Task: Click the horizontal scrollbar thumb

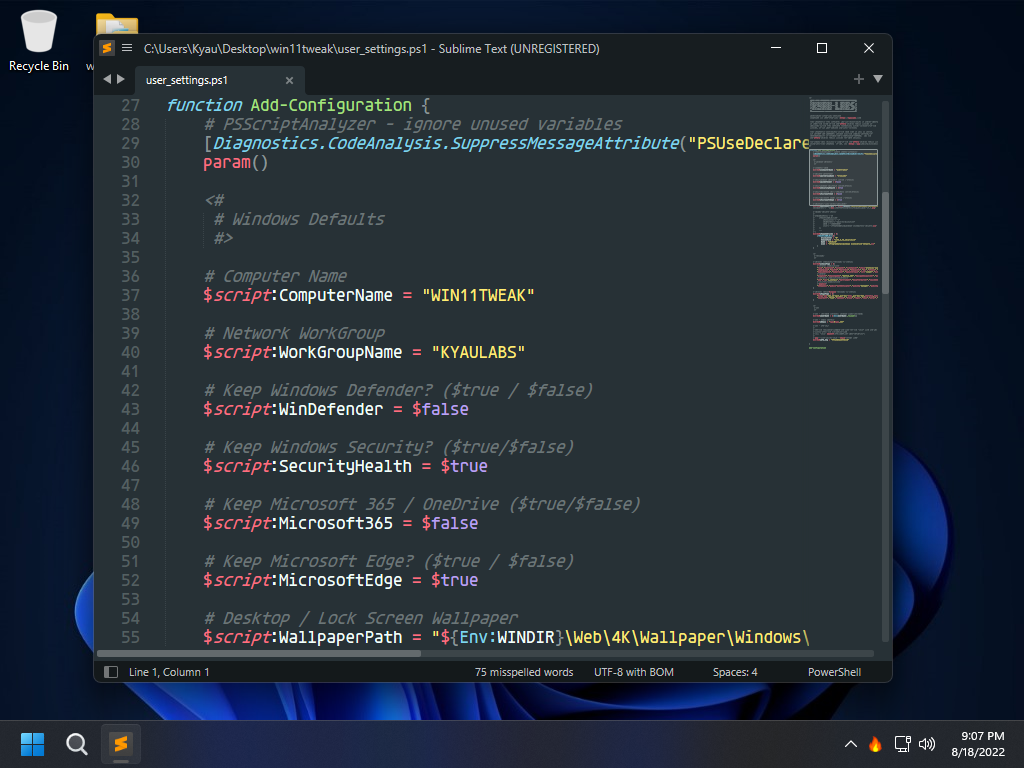Action: 259,653
